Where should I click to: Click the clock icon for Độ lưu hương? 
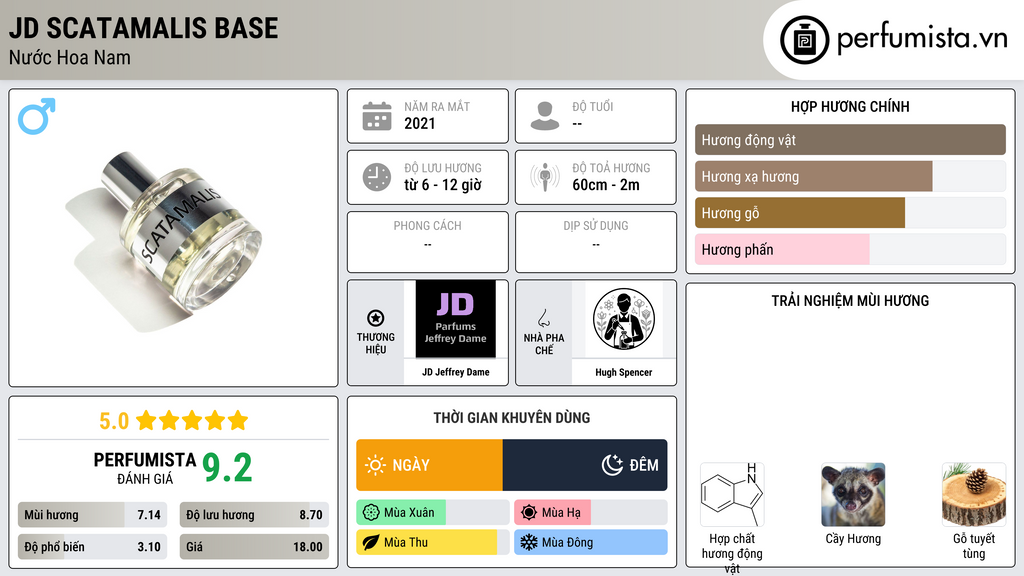pyautogui.click(x=377, y=177)
